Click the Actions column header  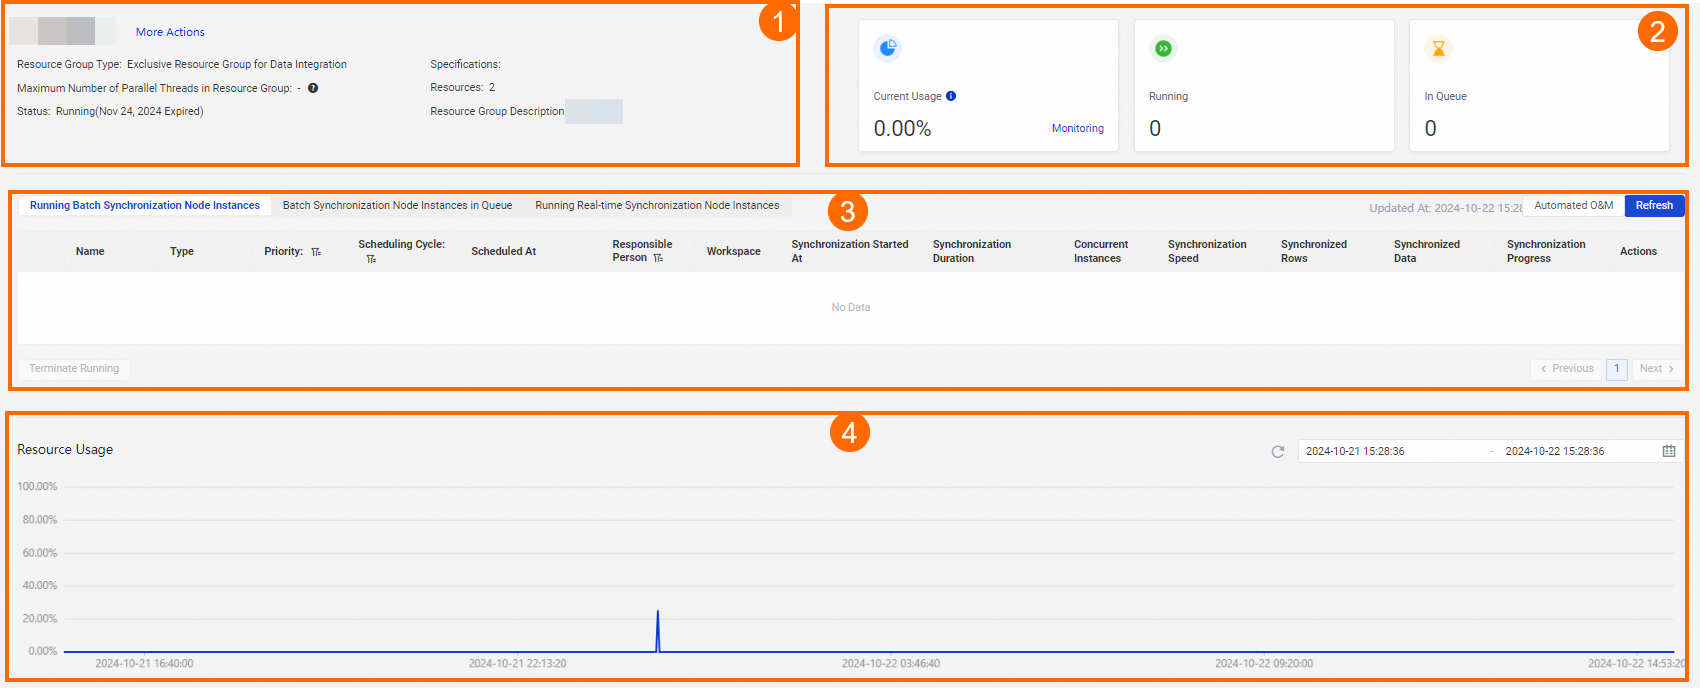(1638, 251)
